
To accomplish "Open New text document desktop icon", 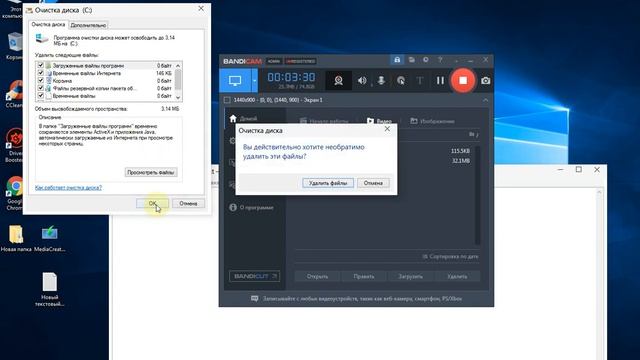I will (50, 289).
